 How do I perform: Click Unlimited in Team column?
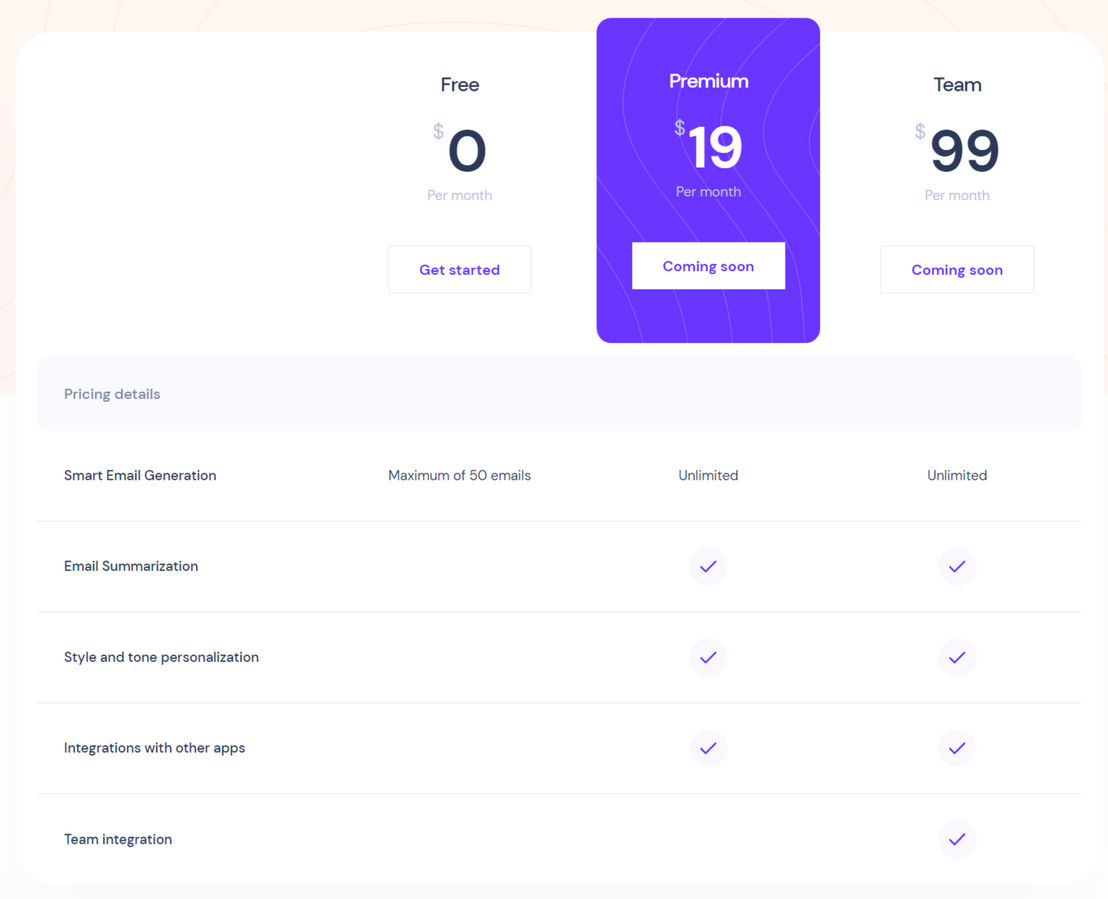[957, 476]
